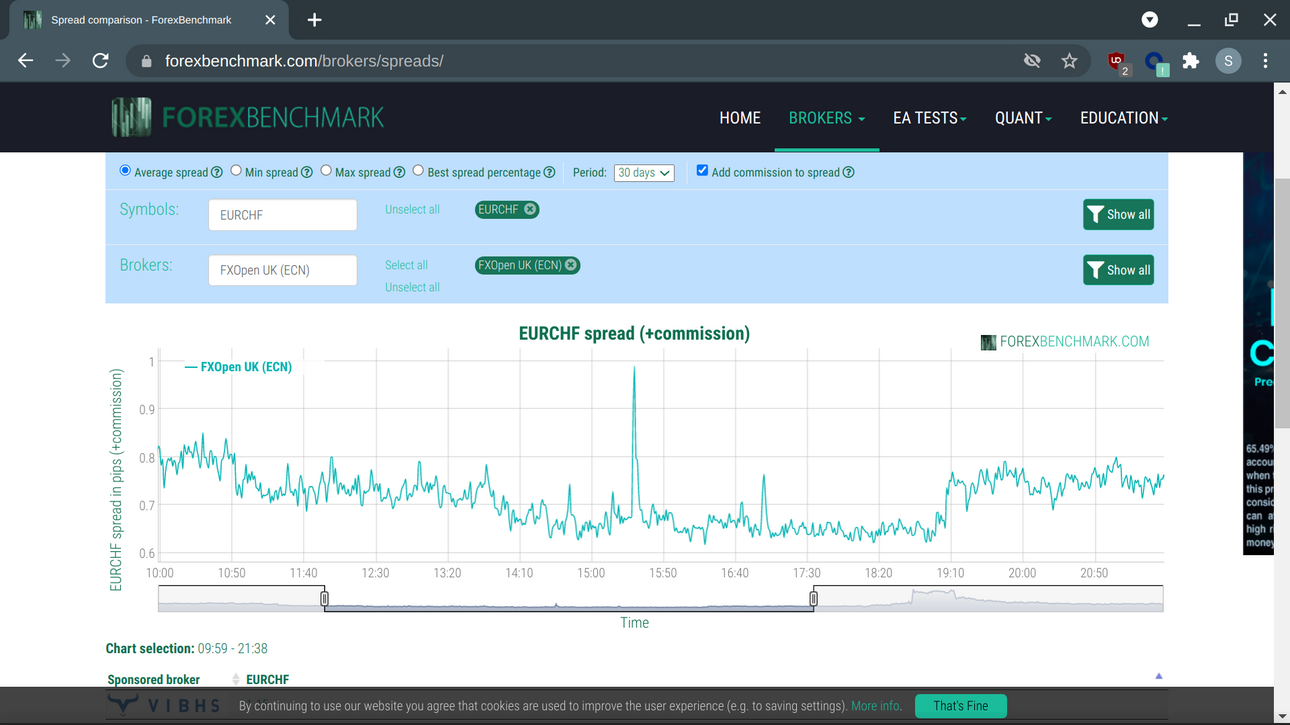This screenshot has height=725, width=1290.
Task: Expand the EDUCATION navigation menu
Action: (x=1124, y=118)
